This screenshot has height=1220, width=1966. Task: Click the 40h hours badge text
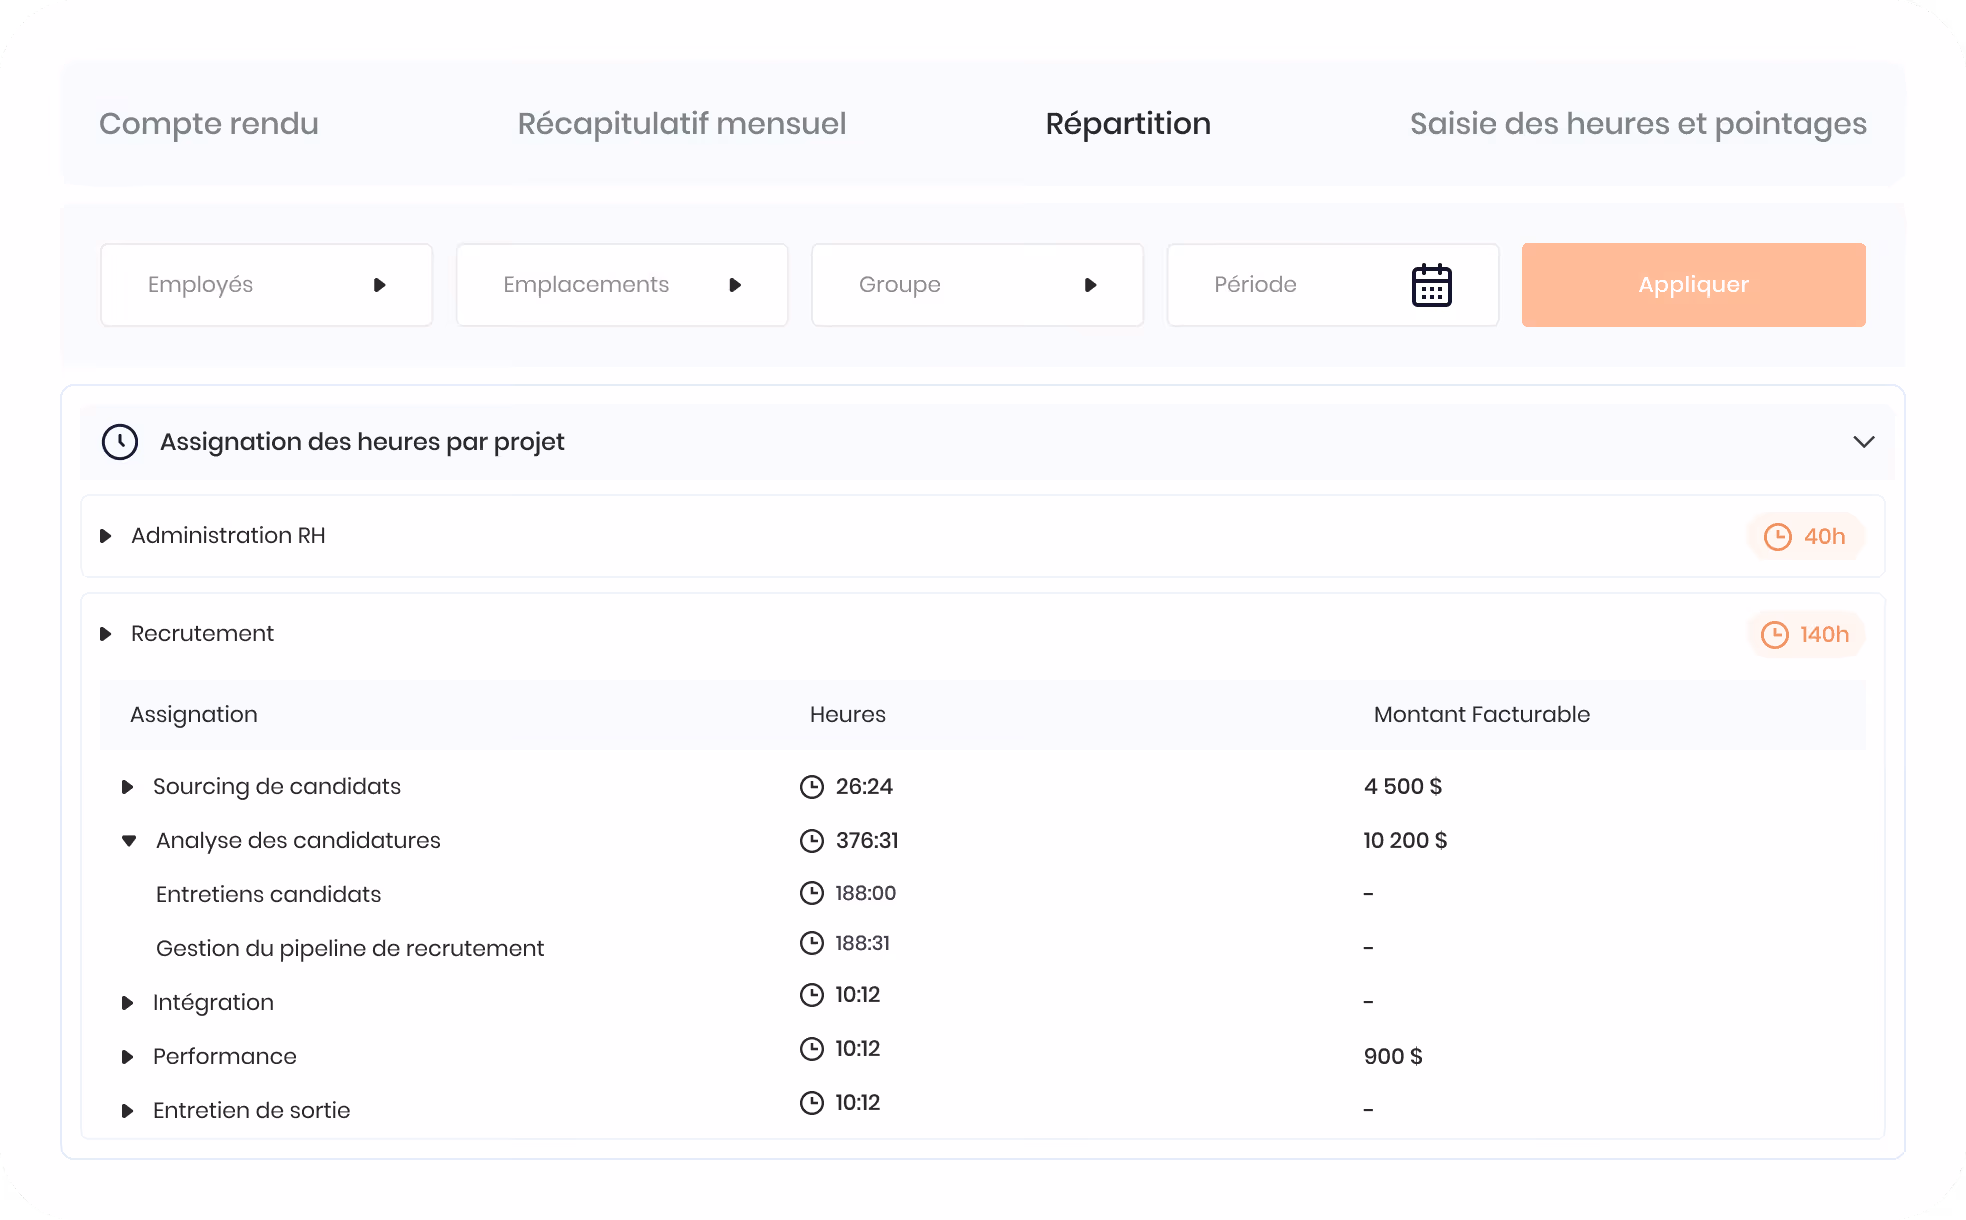coord(1824,537)
